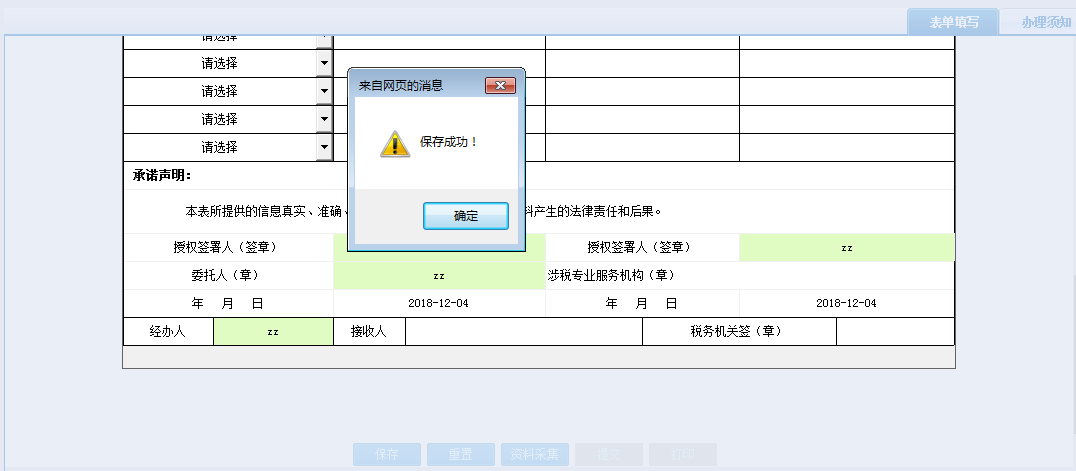Expand the third 请选择 dropdown from bottom
The width and height of the screenshot is (1076, 471).
[324, 91]
